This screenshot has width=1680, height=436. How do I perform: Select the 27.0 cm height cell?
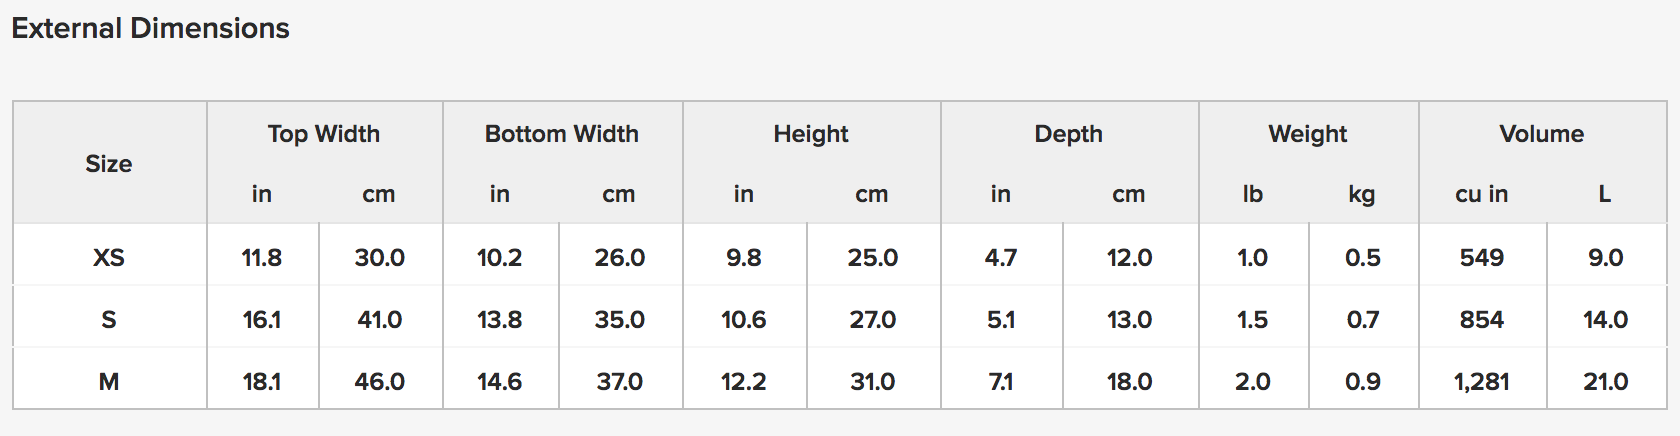873,320
